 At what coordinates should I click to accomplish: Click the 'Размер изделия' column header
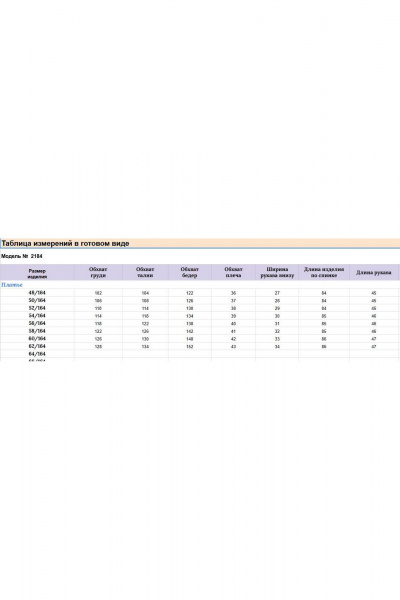click(x=37, y=273)
